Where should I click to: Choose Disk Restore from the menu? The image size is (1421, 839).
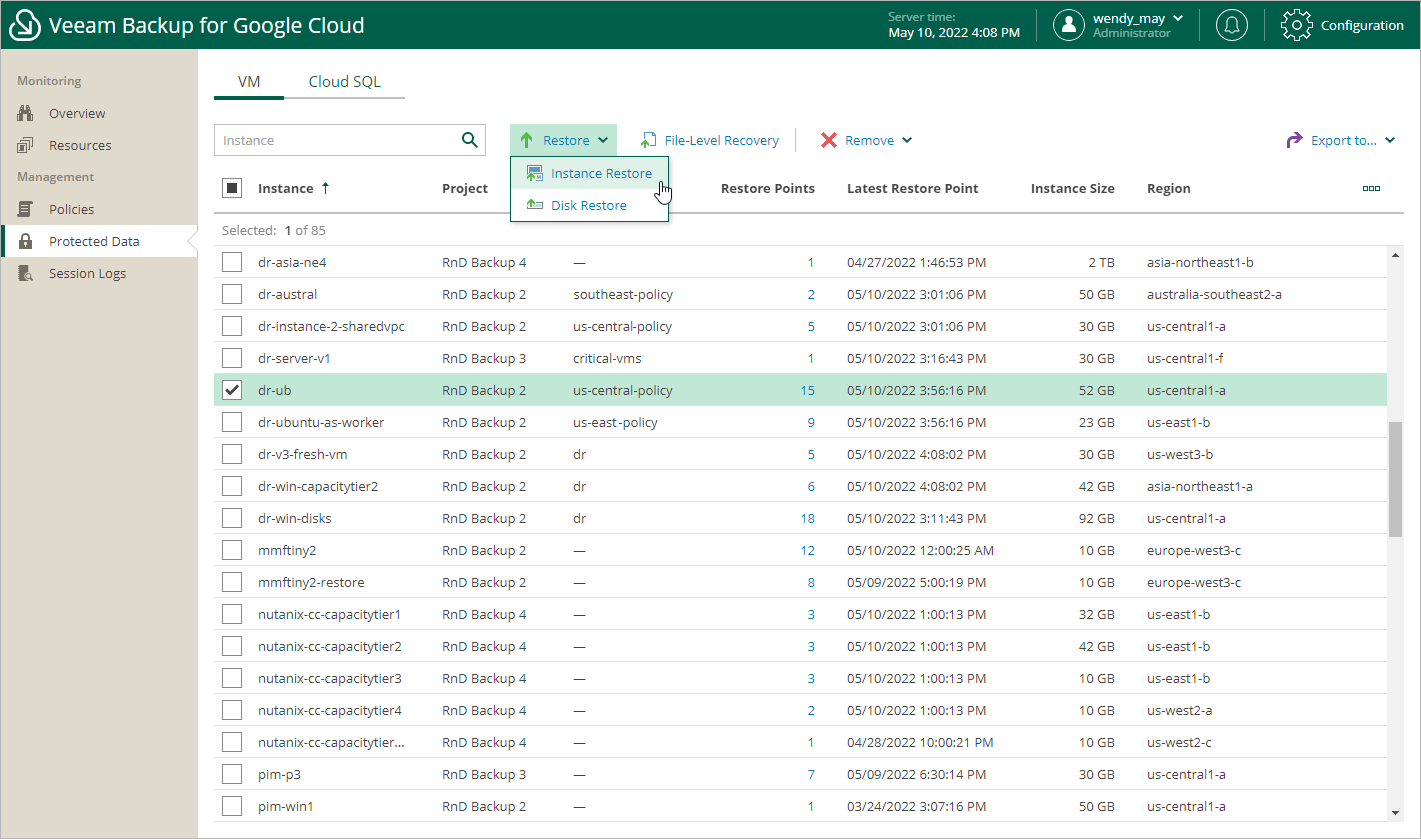(589, 205)
